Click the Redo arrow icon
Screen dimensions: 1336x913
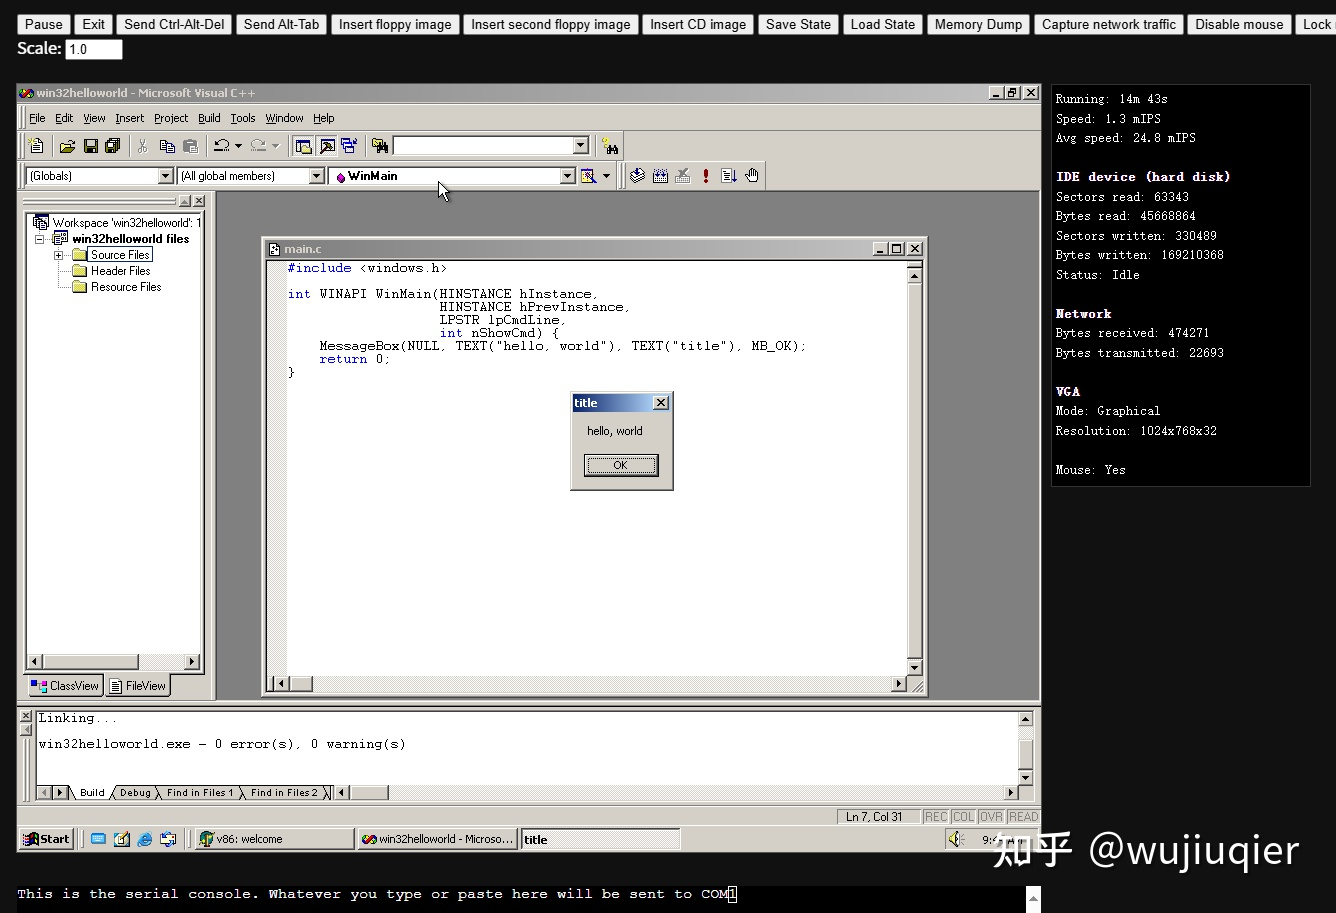(x=258, y=146)
